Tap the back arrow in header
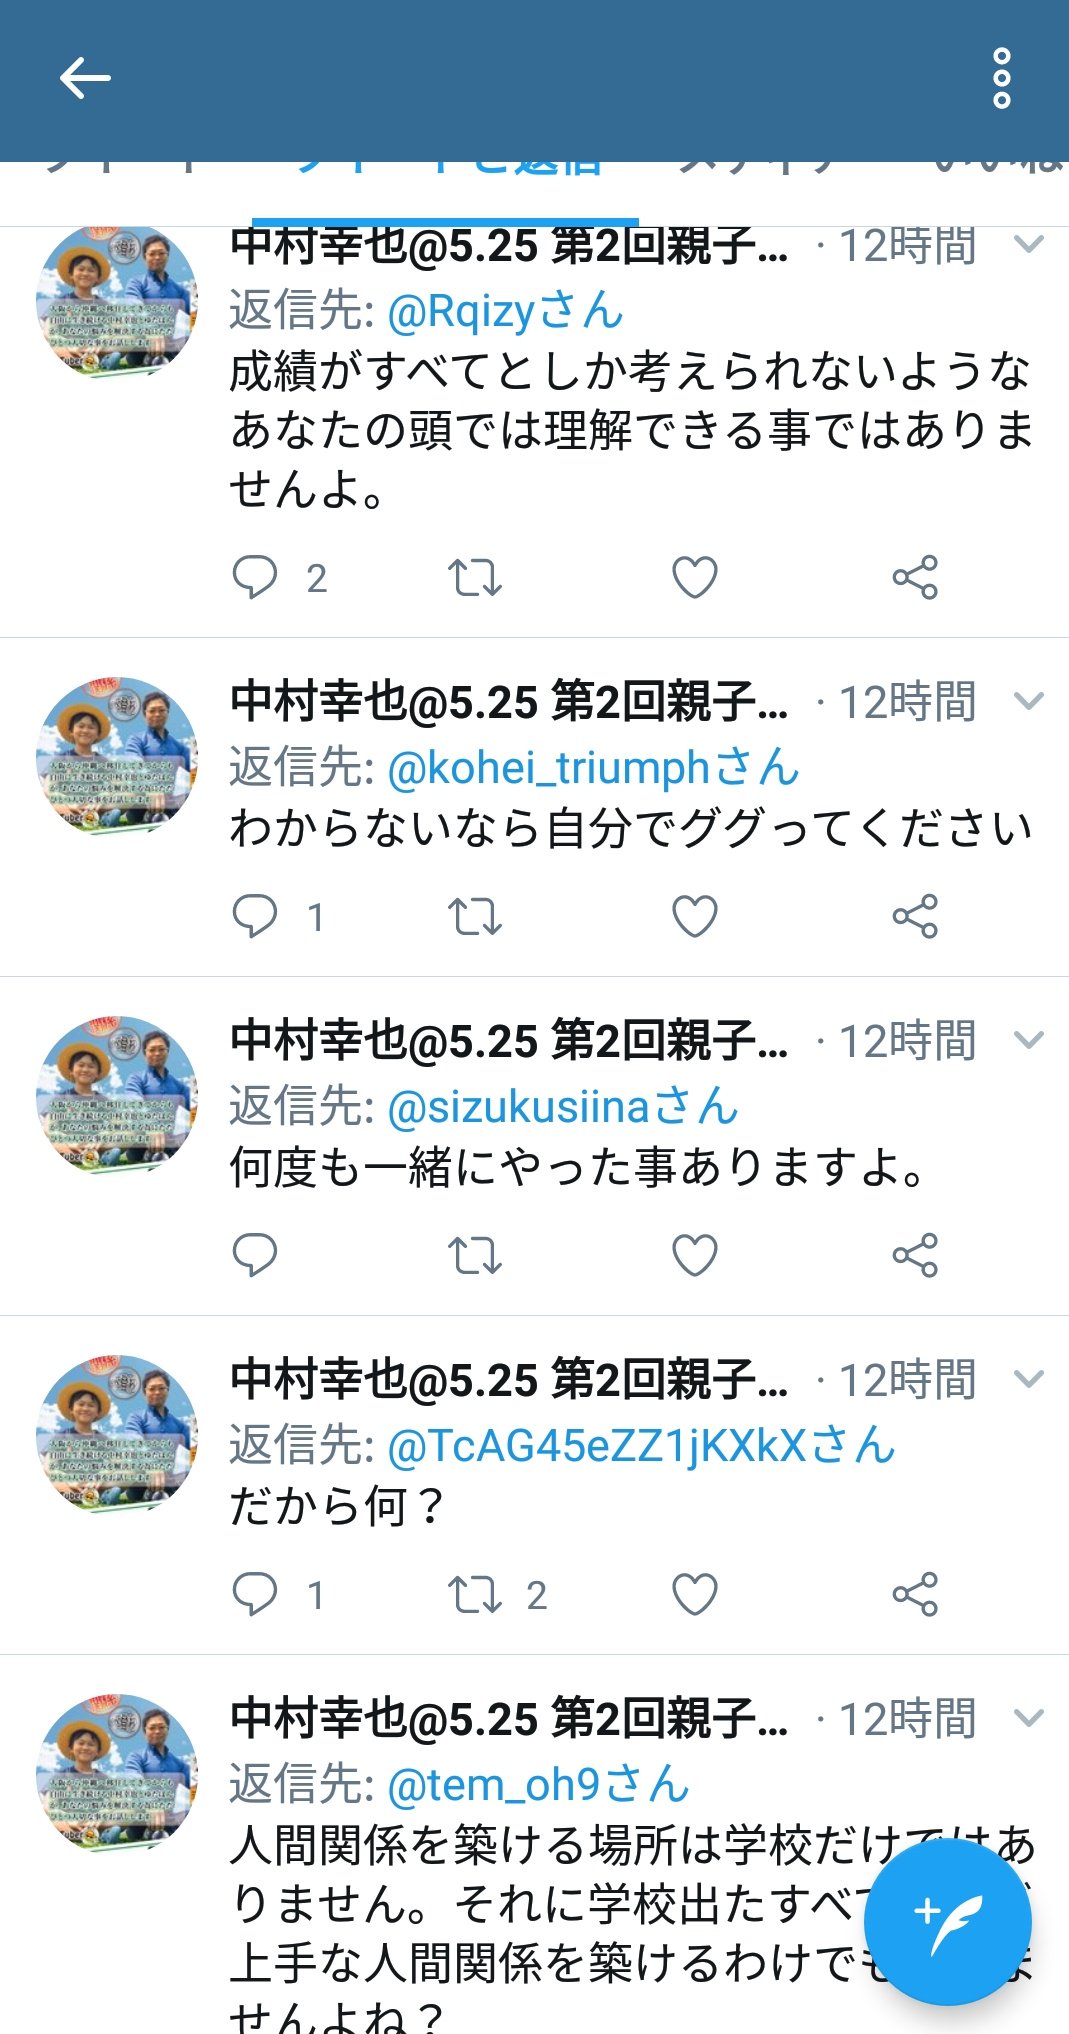The image size is (1069, 2034). (85, 79)
